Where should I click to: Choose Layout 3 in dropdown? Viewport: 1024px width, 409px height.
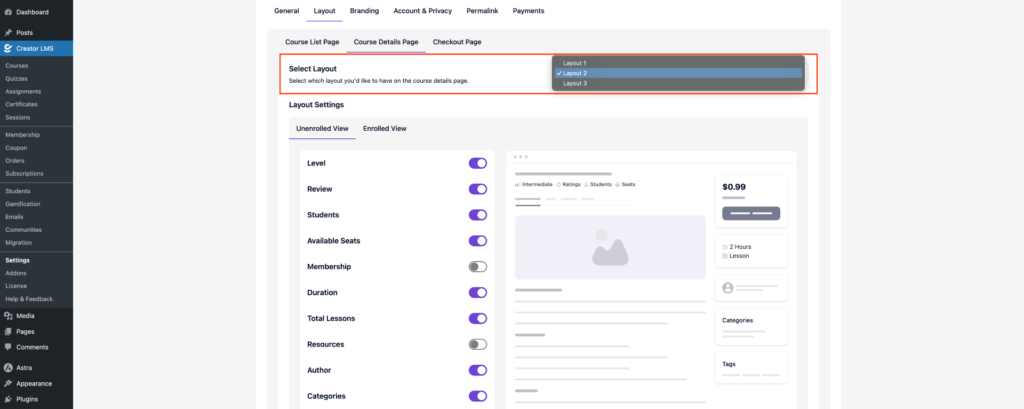[575, 83]
